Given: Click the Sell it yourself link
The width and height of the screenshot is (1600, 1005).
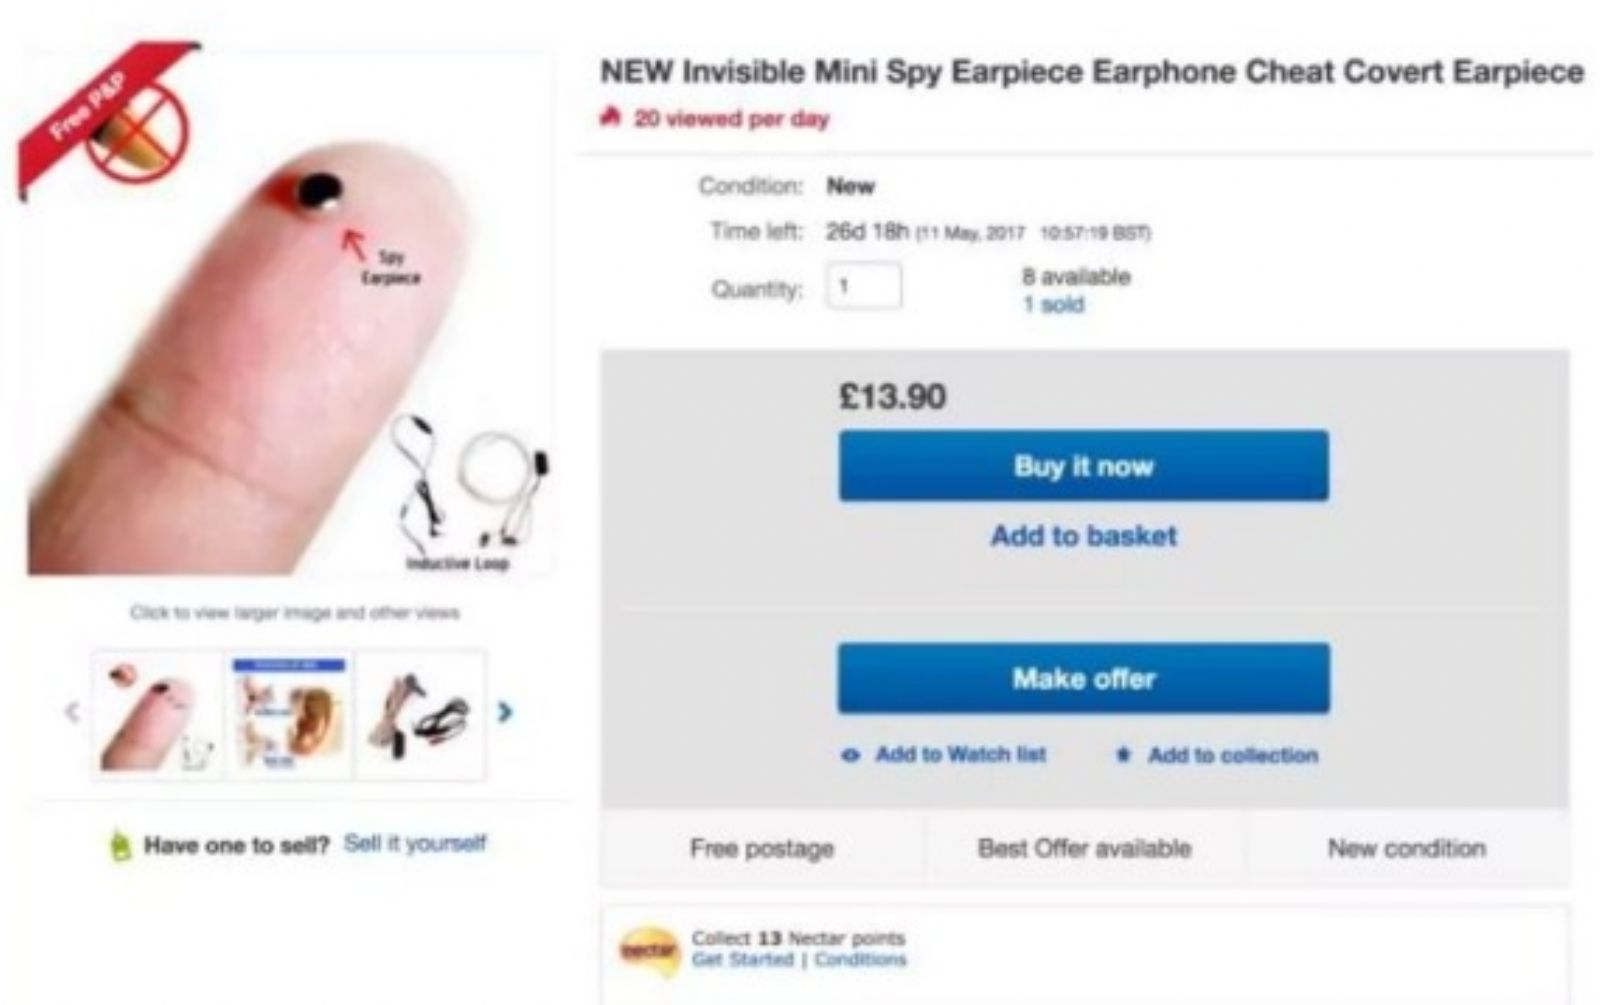Looking at the screenshot, I should [415, 843].
